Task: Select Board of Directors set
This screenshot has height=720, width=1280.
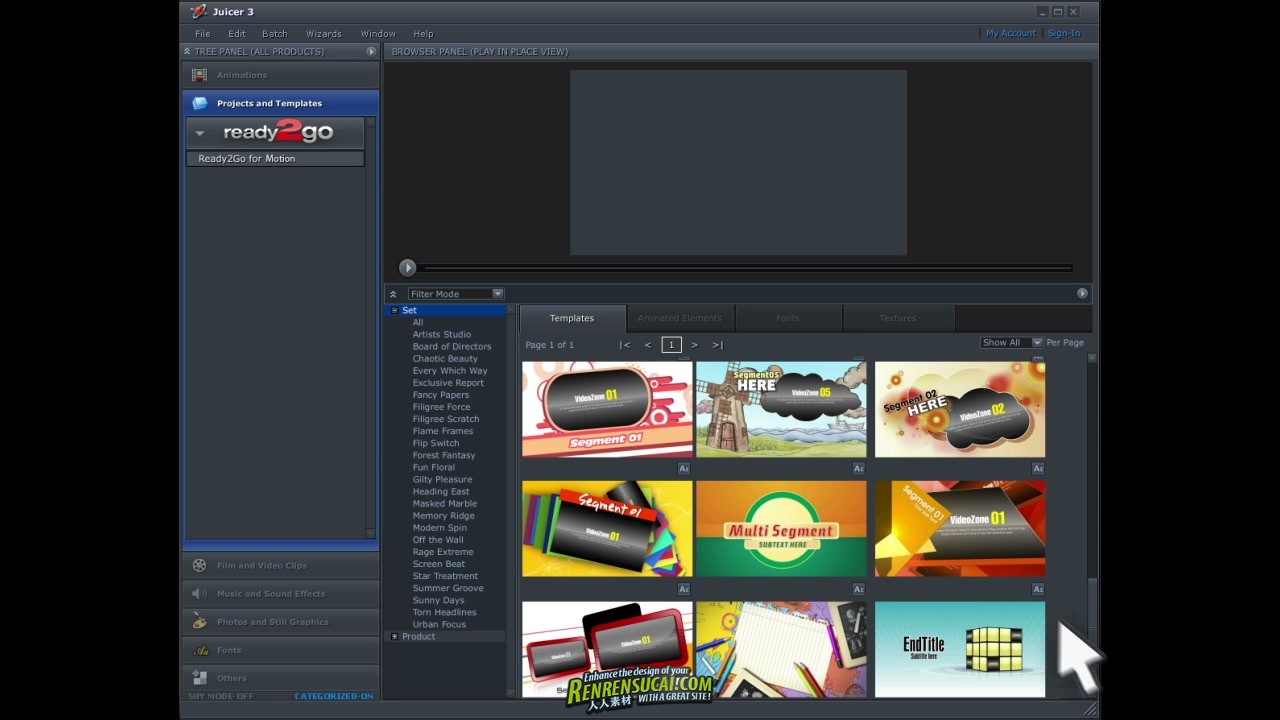Action: pyautogui.click(x=452, y=346)
